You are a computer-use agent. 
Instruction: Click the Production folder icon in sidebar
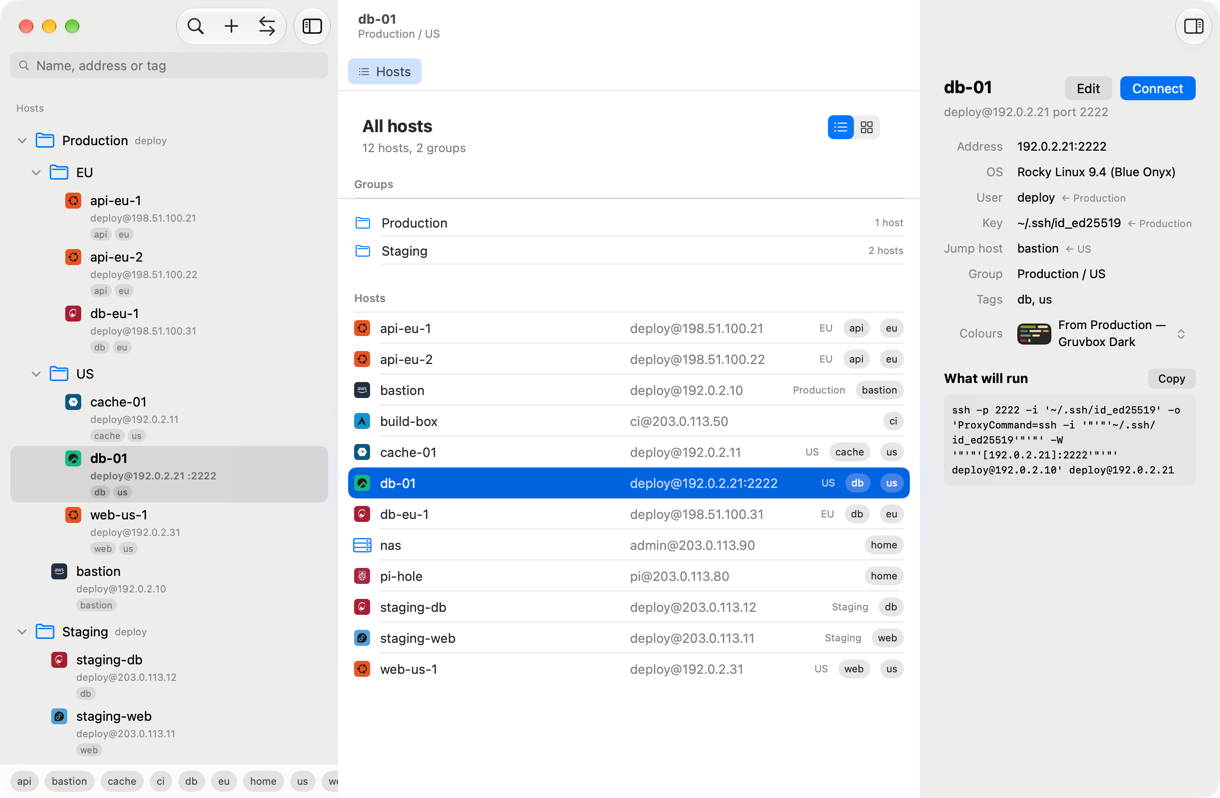[x=45, y=140]
